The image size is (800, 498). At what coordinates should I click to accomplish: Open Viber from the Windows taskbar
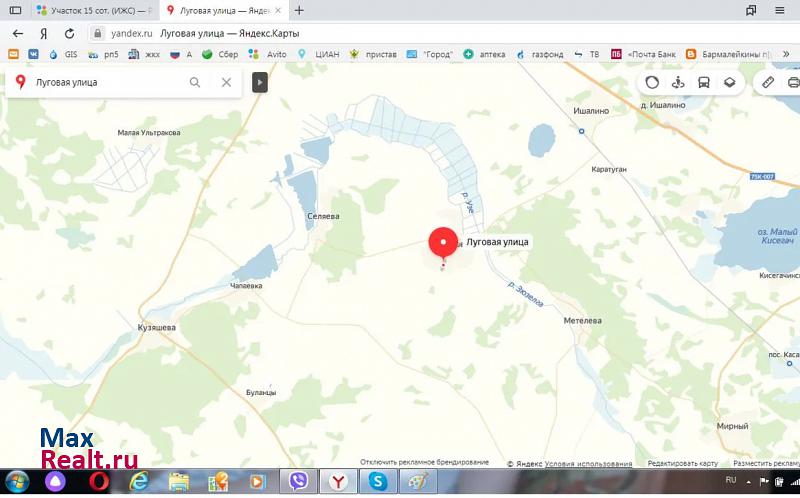(298, 482)
